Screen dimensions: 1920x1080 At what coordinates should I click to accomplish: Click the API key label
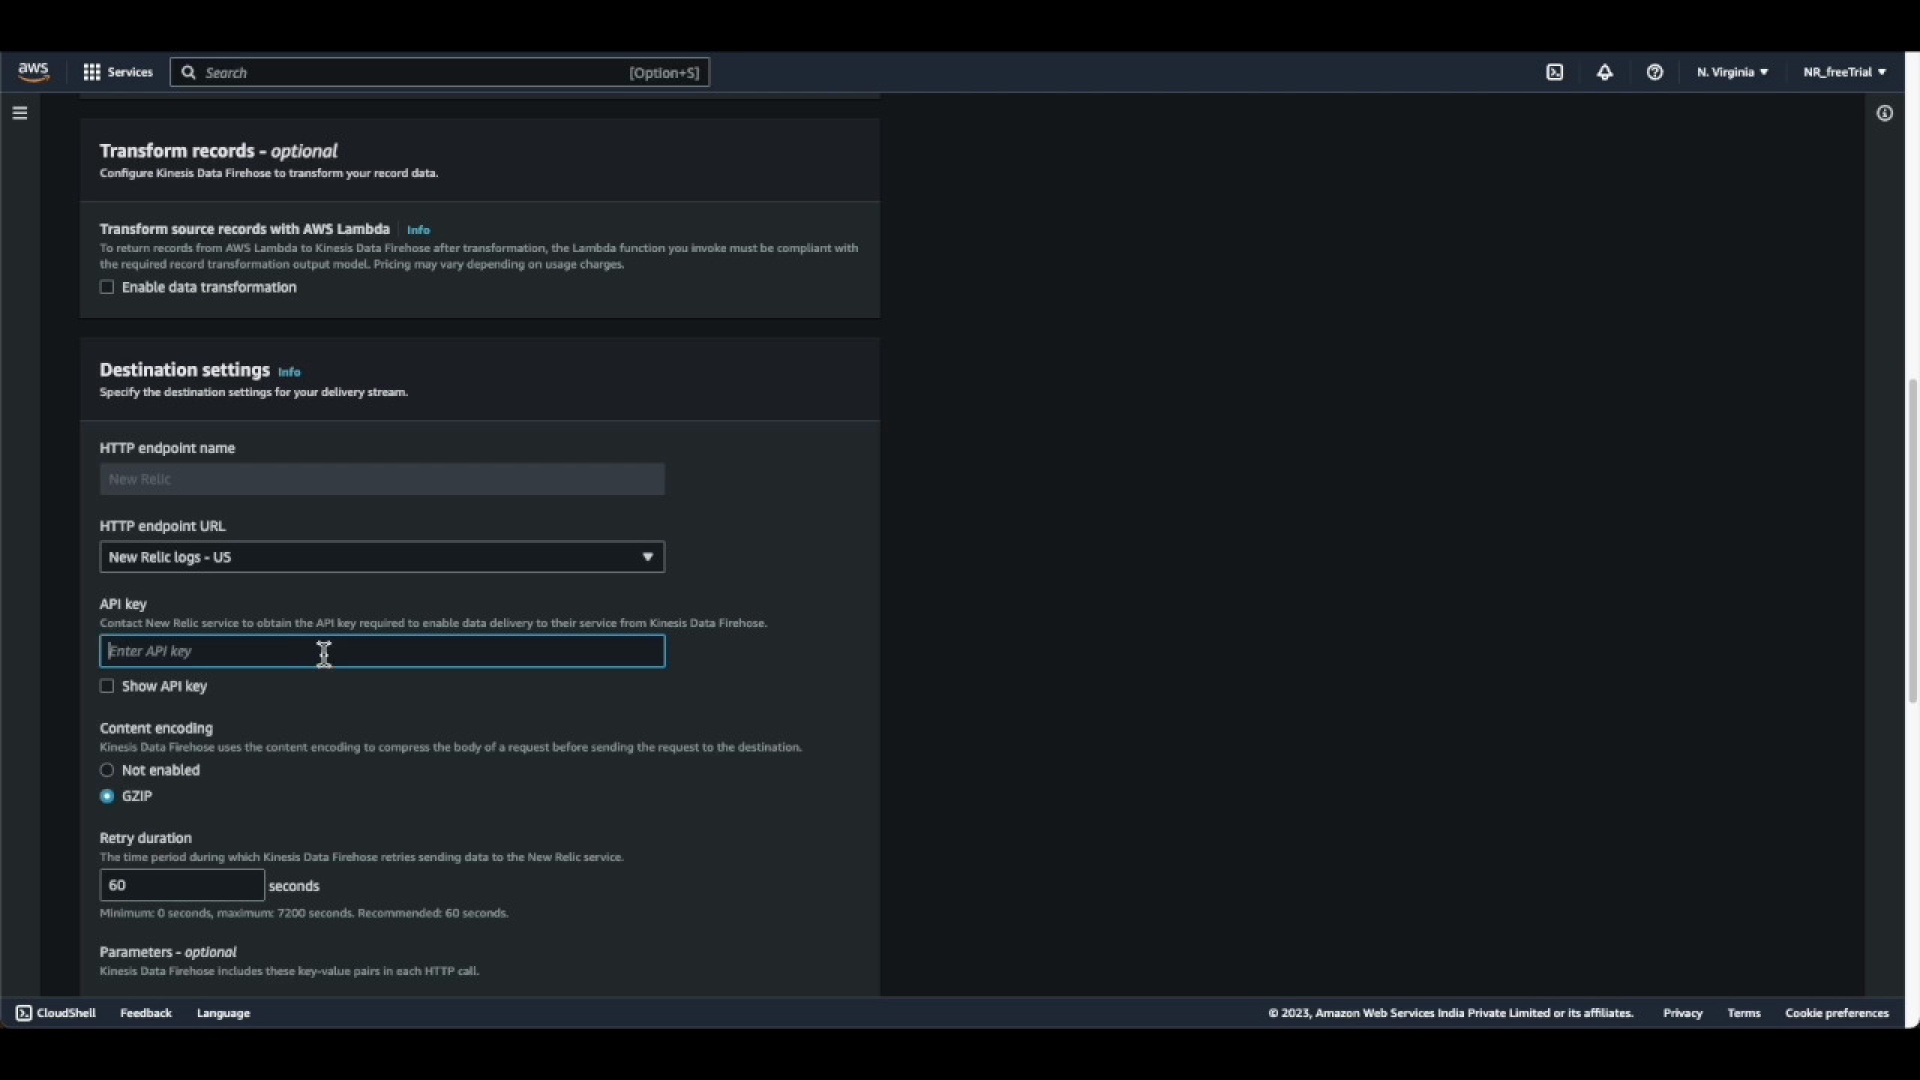pos(123,604)
